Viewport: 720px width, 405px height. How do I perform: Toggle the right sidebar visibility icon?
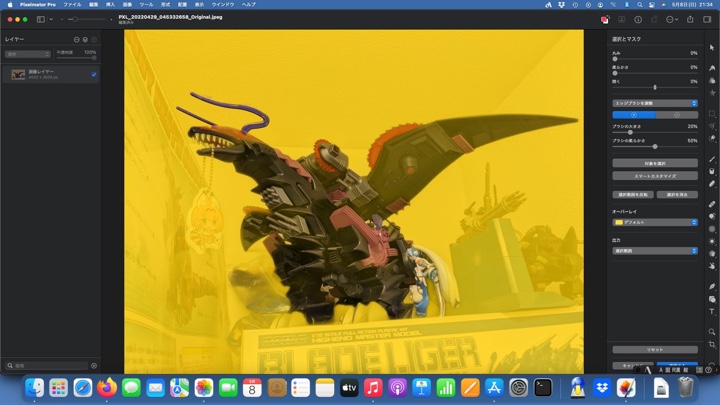pyautogui.click(x=707, y=19)
